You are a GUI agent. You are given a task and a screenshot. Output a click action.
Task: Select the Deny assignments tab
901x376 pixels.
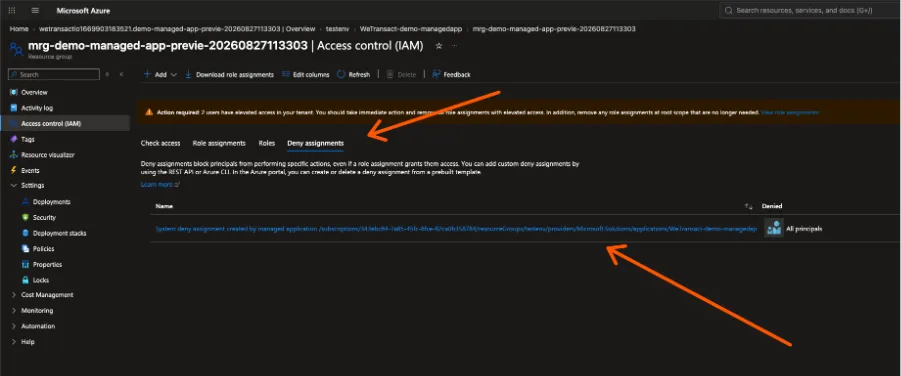coord(315,143)
